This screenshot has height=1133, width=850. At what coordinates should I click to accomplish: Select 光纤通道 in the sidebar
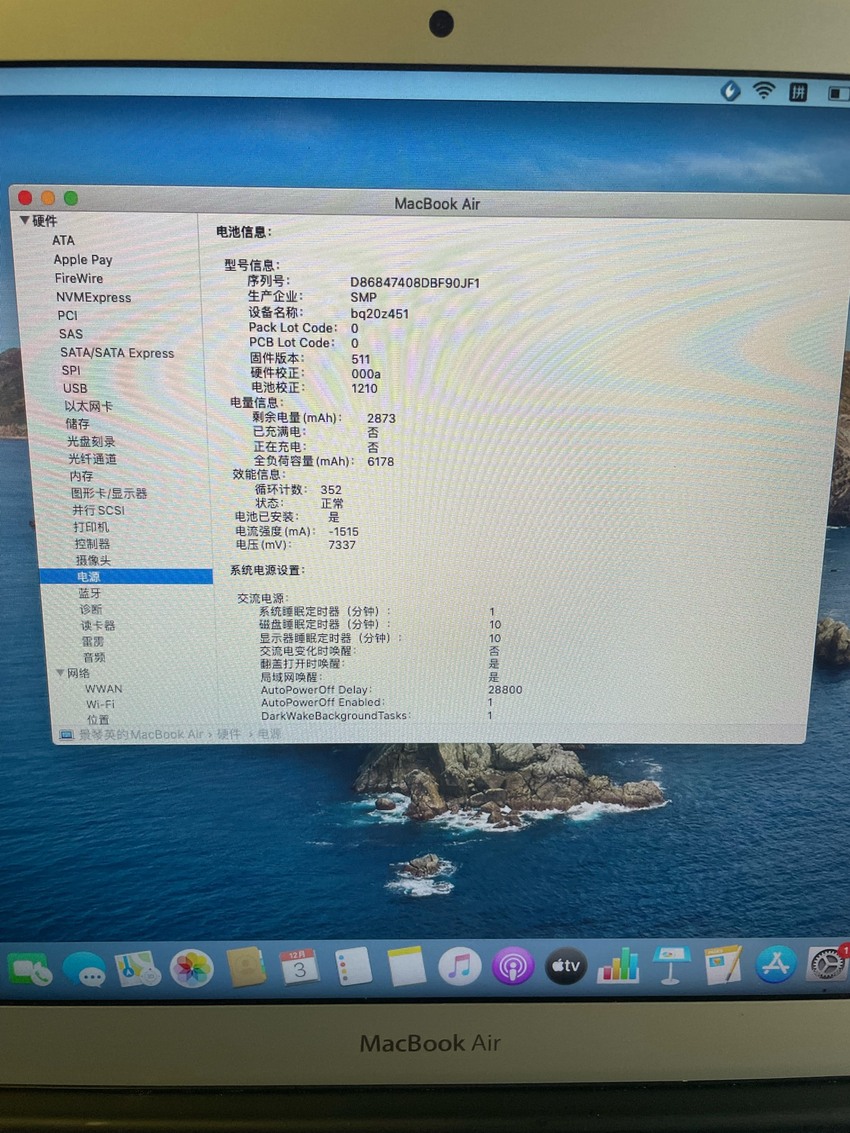93,459
